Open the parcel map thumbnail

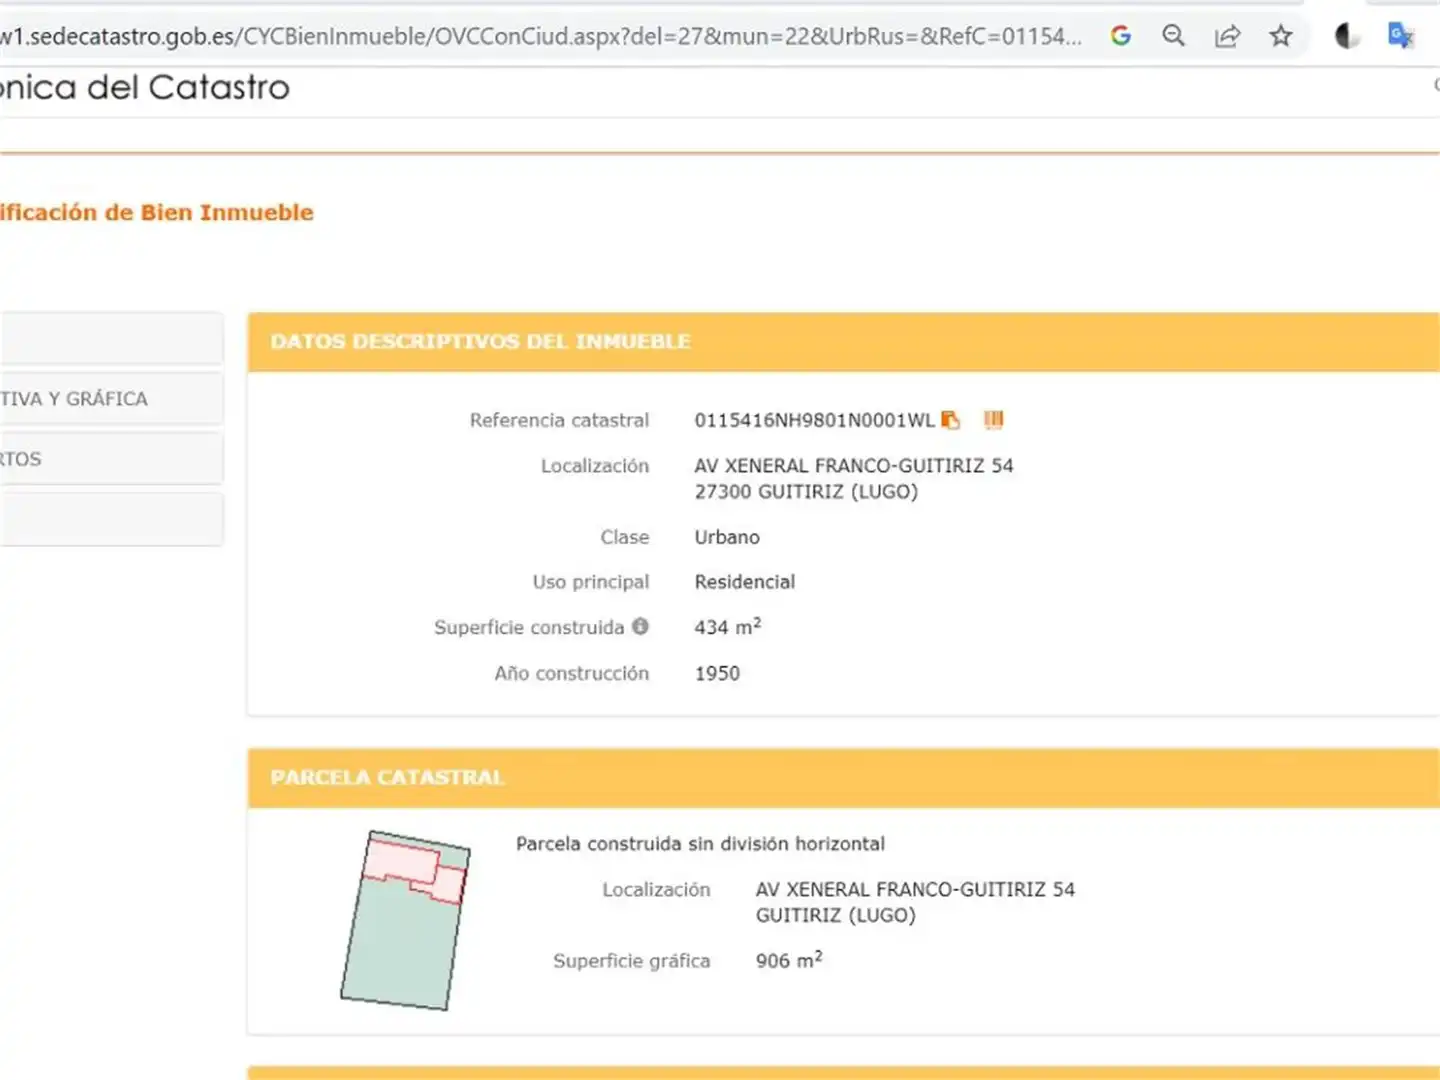pyautogui.click(x=405, y=920)
